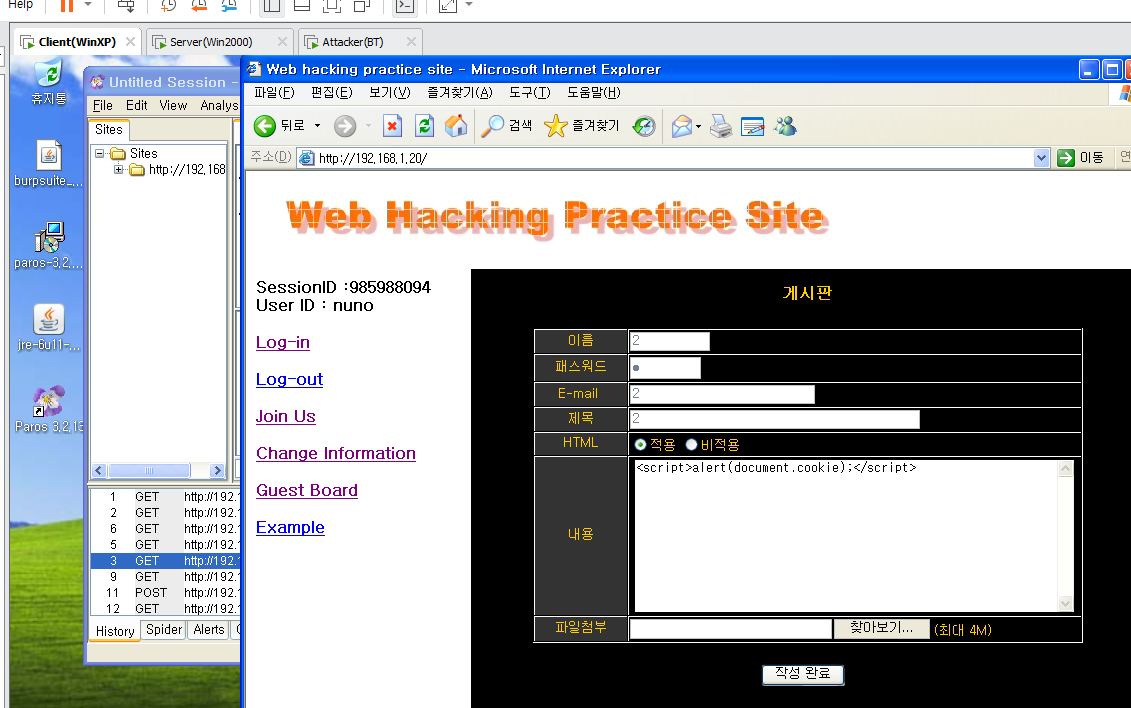Image resolution: width=1131 pixels, height=708 pixels.
Task: Click the E-mail input field
Action: pyautogui.click(x=722, y=394)
